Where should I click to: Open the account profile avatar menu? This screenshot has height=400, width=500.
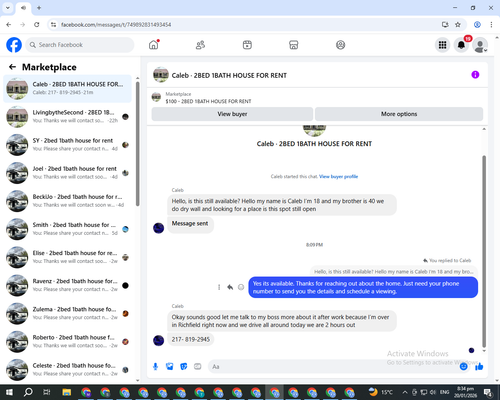coord(480,45)
